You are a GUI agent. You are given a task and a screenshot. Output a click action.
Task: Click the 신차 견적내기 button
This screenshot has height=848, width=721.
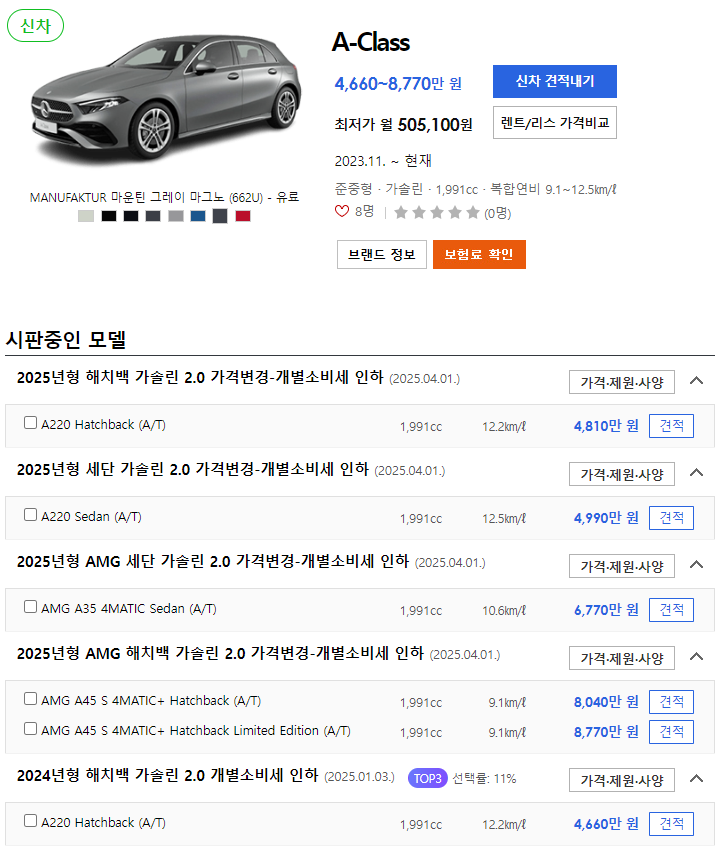pyautogui.click(x=555, y=82)
